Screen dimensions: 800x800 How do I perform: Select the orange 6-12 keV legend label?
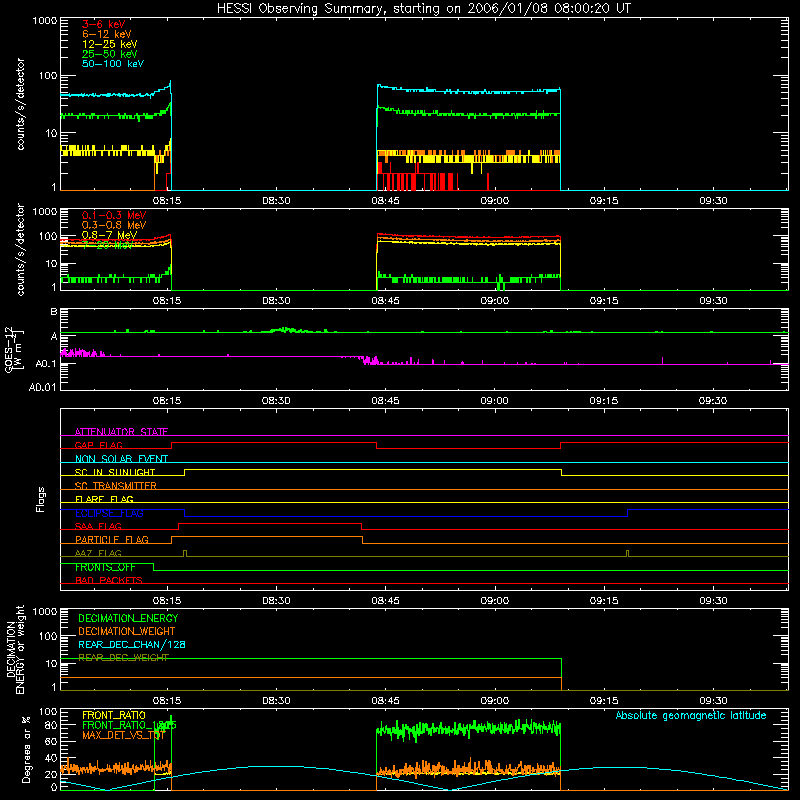click(x=107, y=34)
